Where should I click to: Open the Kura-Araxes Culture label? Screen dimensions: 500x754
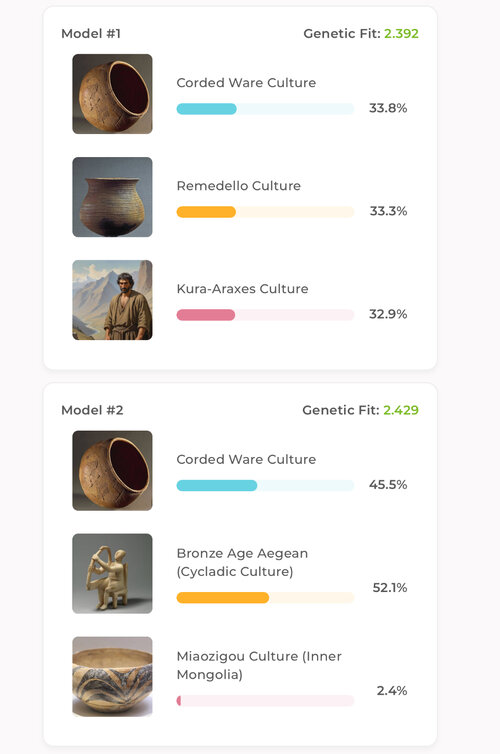242,289
